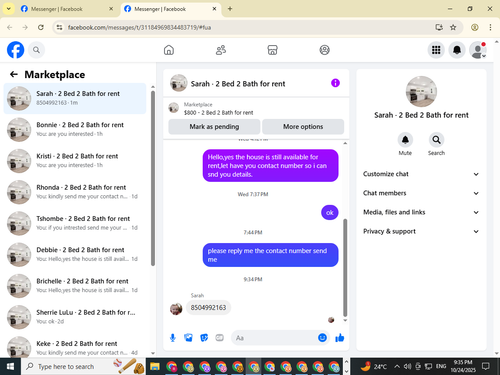Viewport: 500px width, 375px height.
Task: Open the install app icon in address bar
Action: [x=439, y=27]
